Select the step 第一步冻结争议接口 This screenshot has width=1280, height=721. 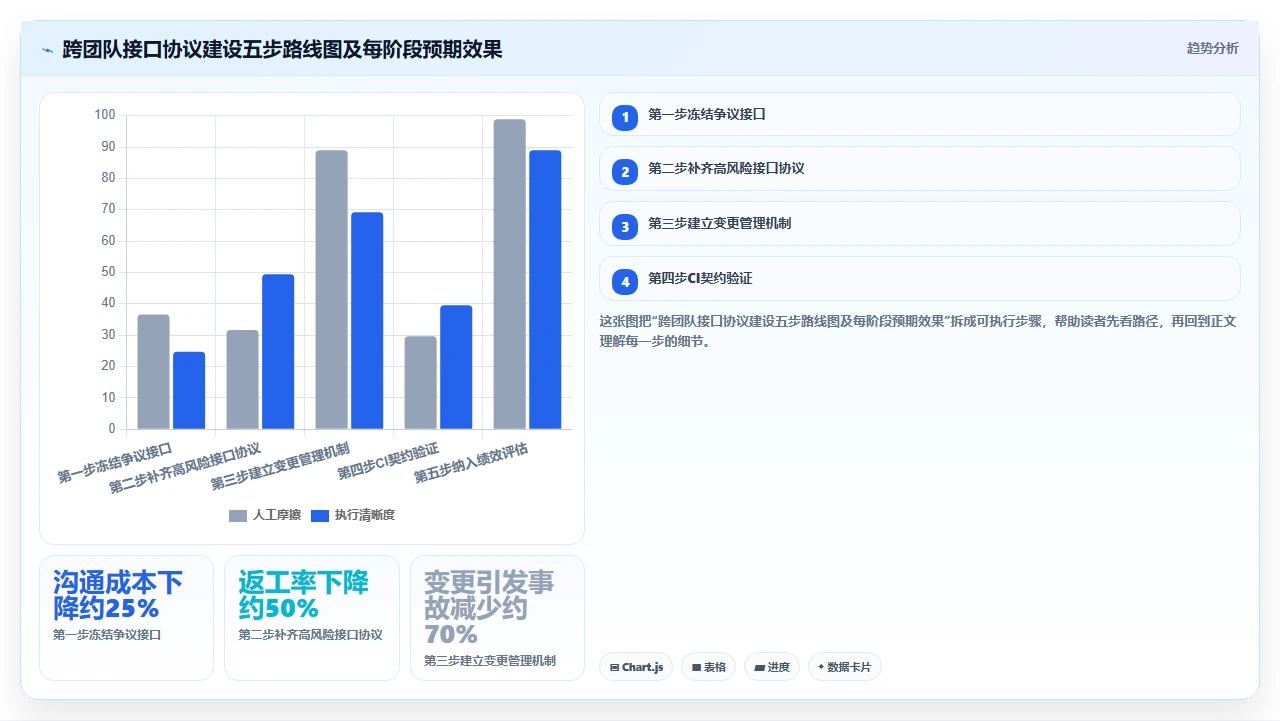(919, 115)
